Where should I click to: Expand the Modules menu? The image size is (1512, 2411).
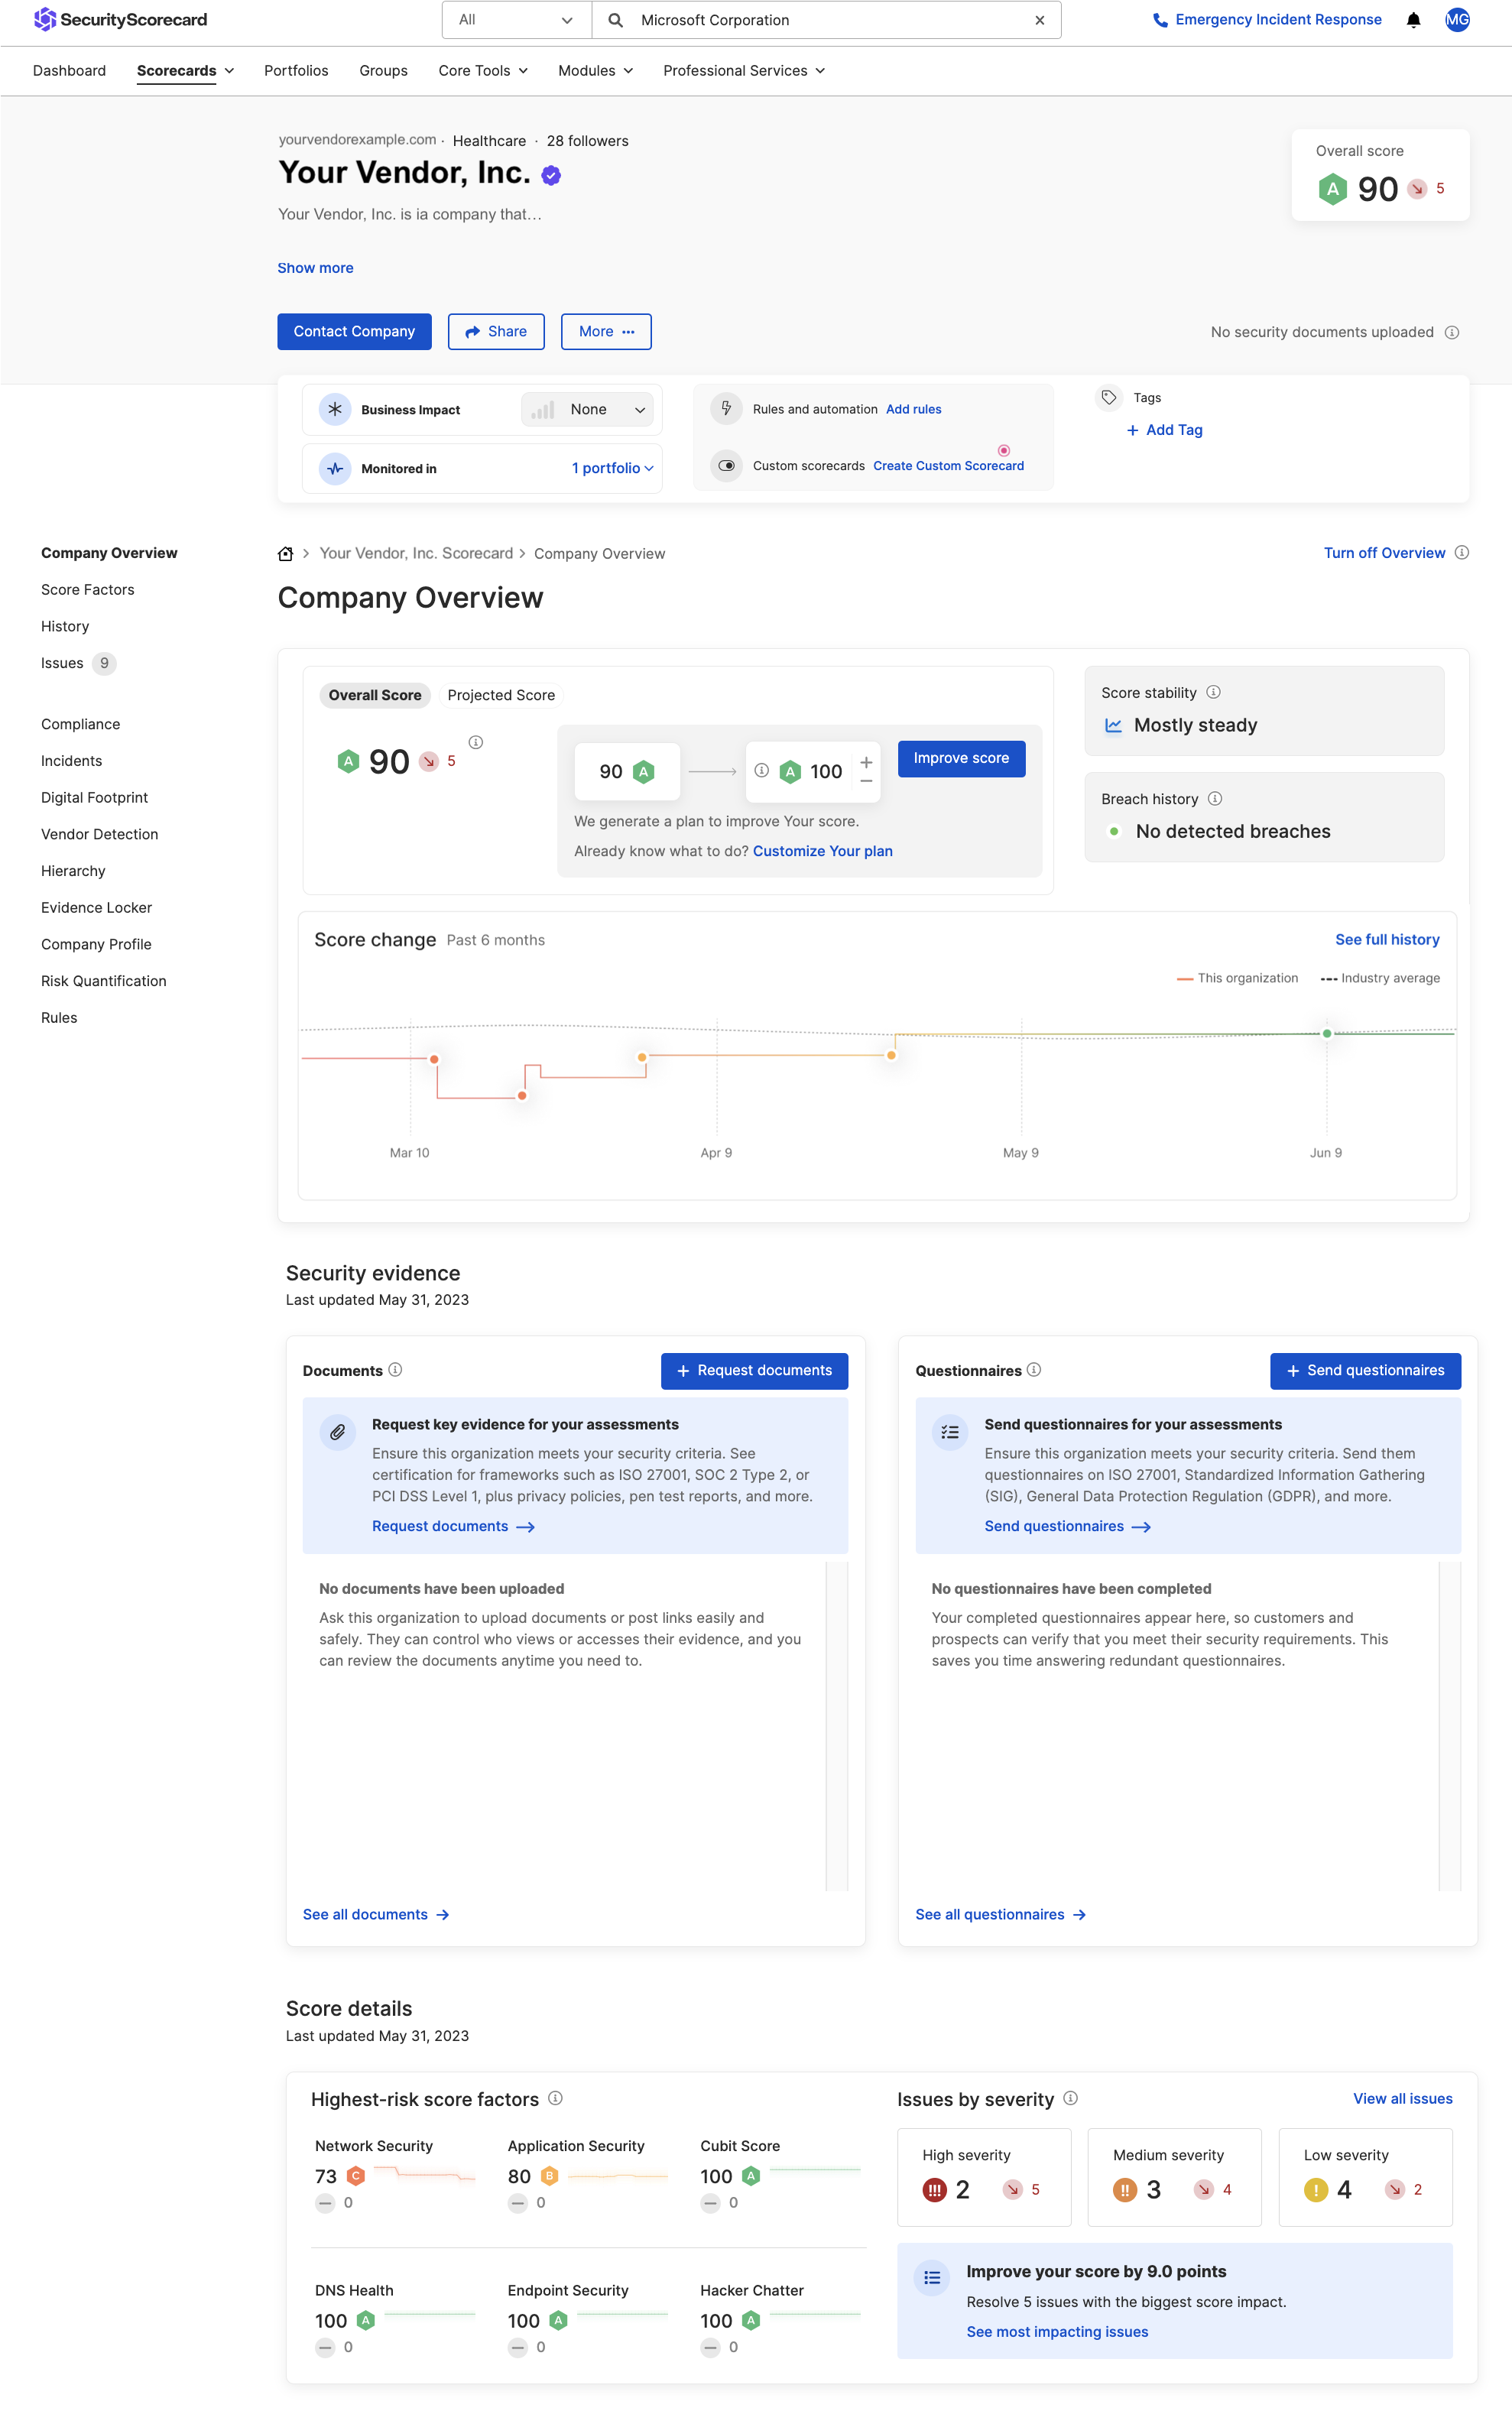point(595,70)
